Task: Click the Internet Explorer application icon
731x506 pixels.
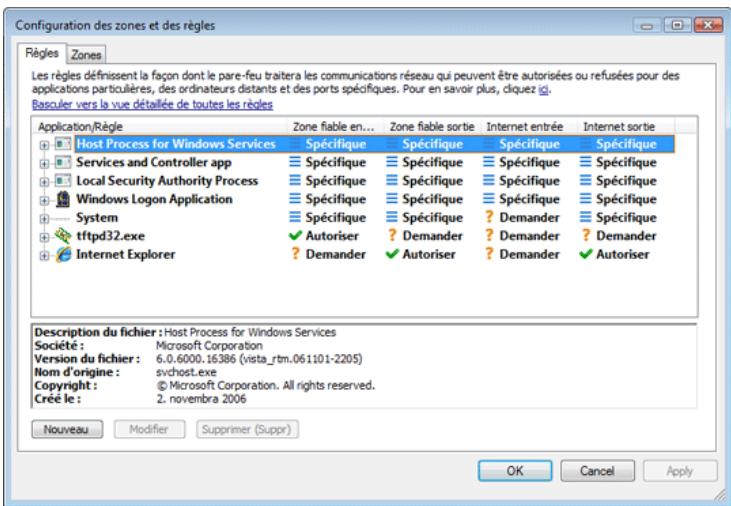Action: point(63,255)
